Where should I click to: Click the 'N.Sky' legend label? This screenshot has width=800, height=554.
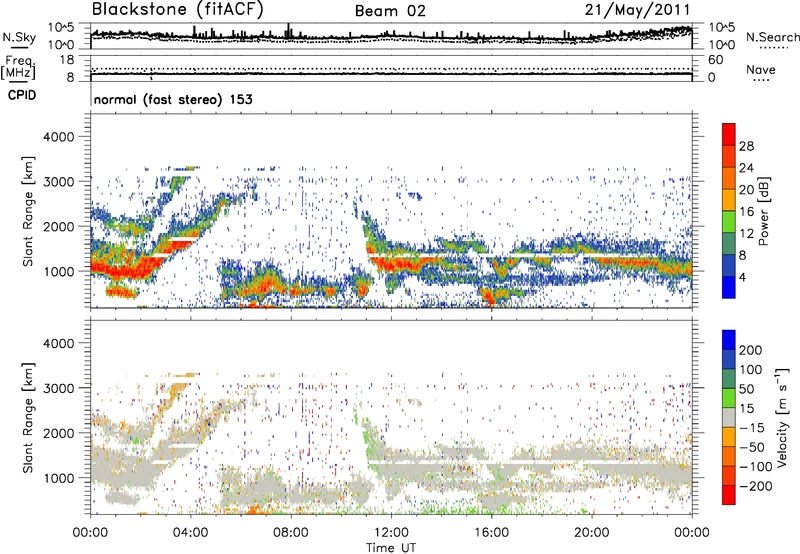19,37
